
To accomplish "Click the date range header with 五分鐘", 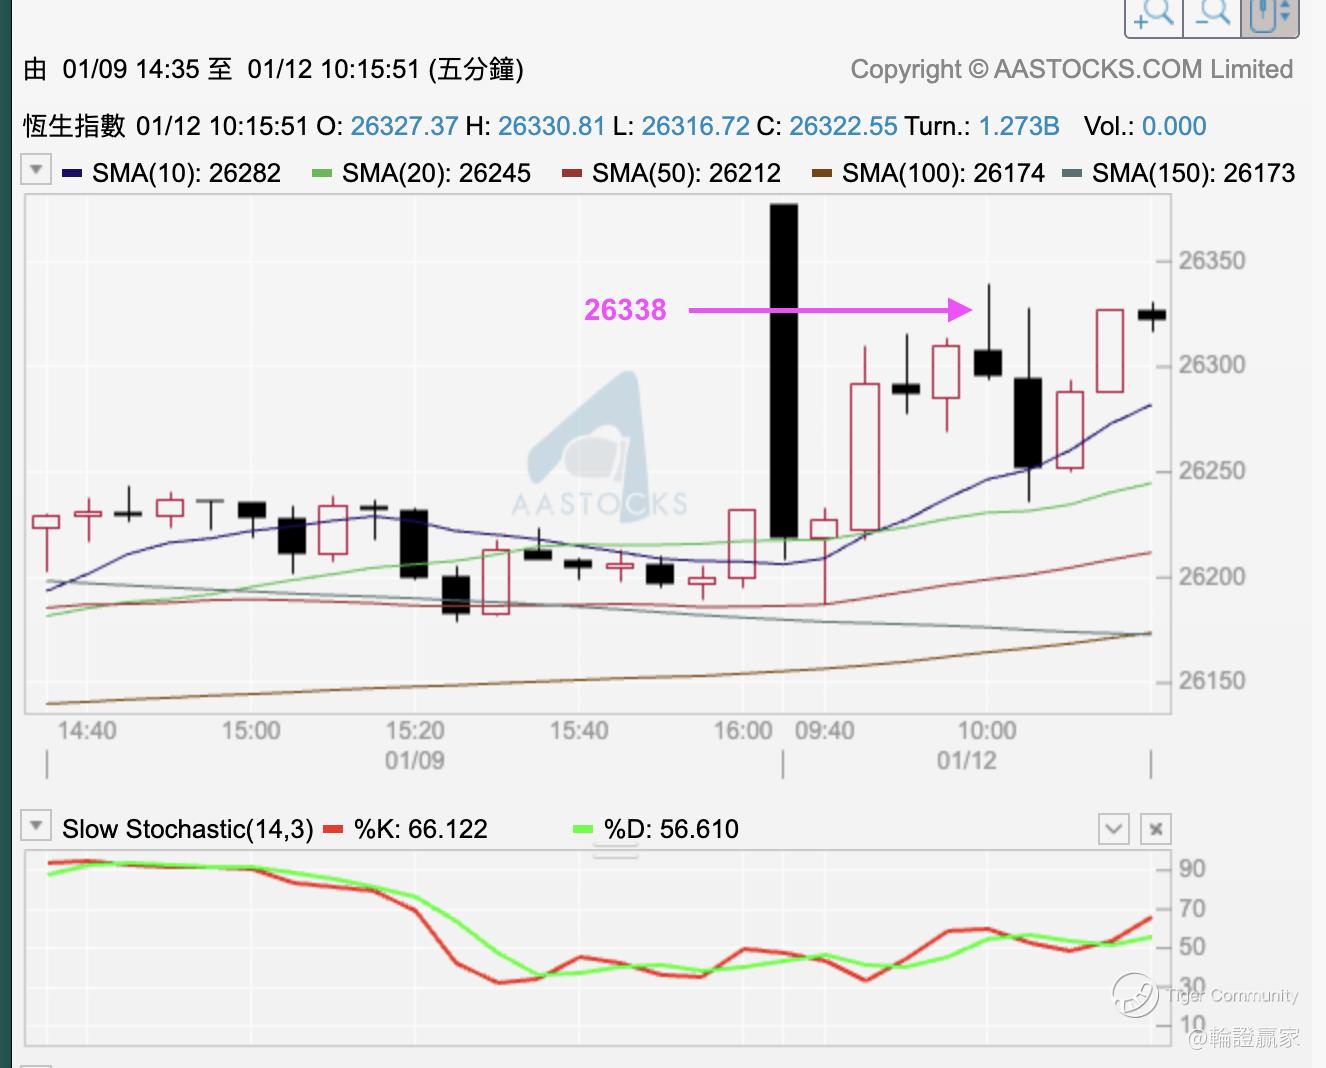I will point(273,69).
